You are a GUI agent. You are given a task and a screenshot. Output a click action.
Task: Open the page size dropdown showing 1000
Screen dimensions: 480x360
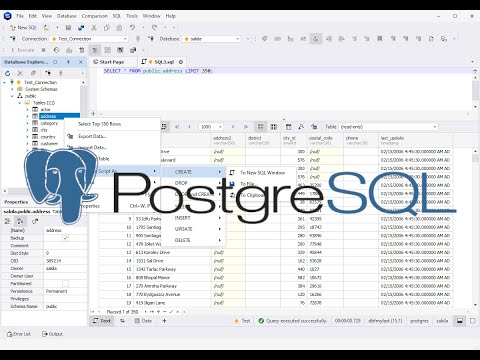[211, 127]
